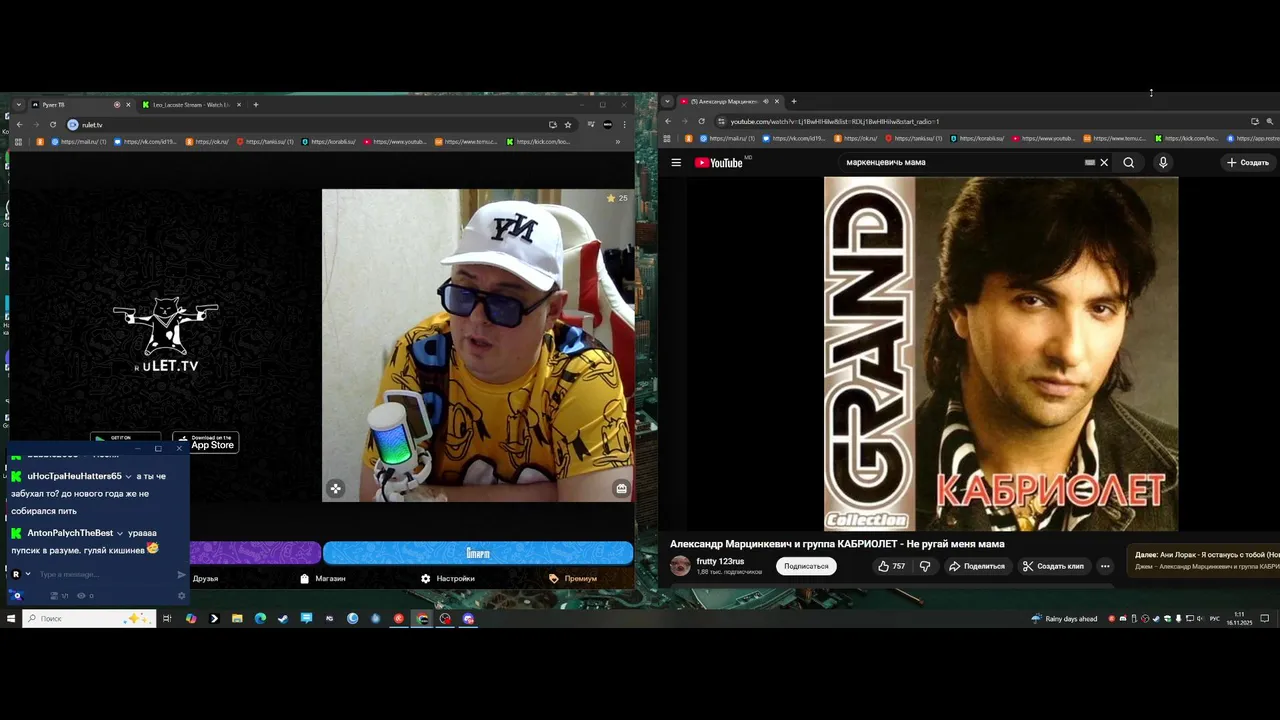Share the video via Поделиться
1280x720 pixels.
[977, 566]
